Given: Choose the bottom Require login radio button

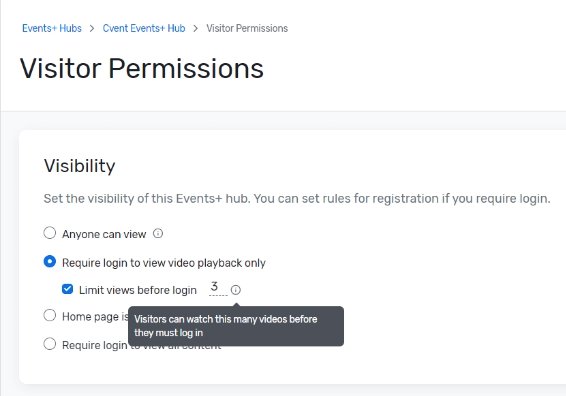Looking at the screenshot, I should (50, 344).
